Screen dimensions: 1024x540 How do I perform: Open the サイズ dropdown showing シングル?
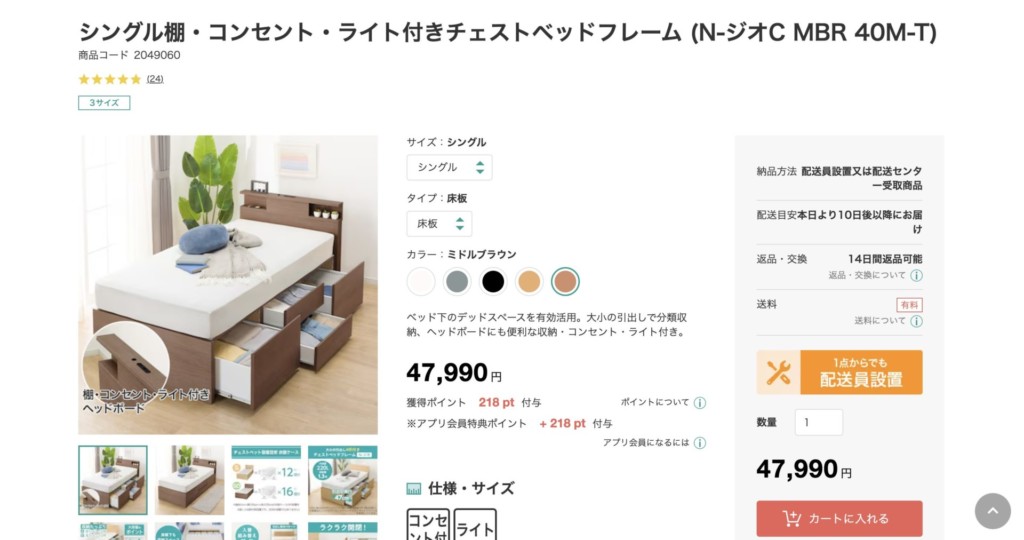(449, 168)
